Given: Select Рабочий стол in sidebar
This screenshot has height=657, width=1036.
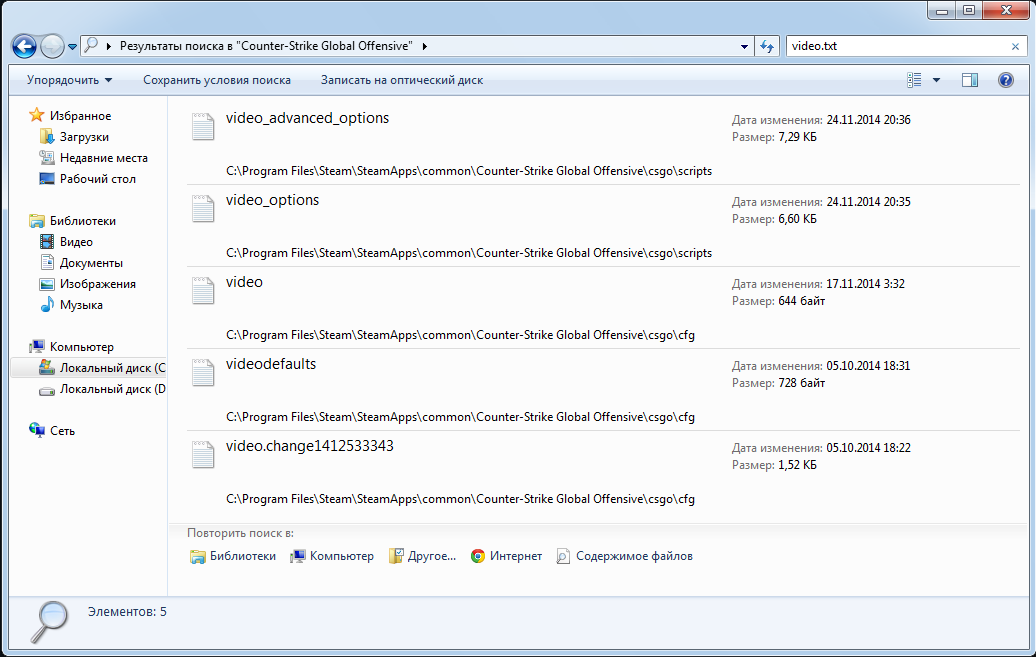Looking at the screenshot, I should tap(97, 179).
